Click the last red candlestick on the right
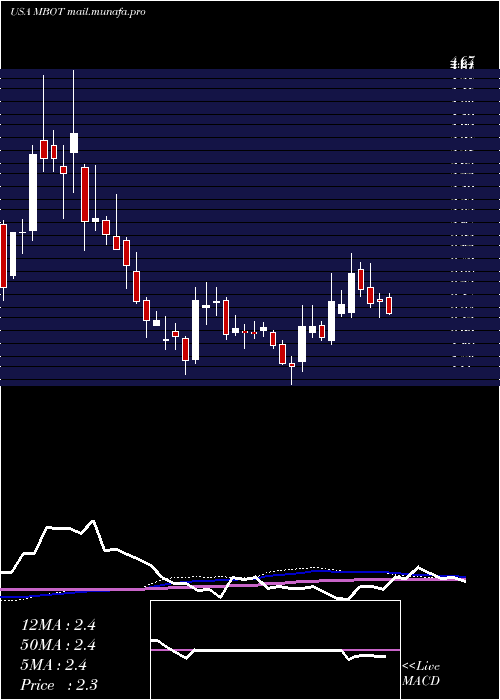The width and height of the screenshot is (500, 700). [389, 305]
